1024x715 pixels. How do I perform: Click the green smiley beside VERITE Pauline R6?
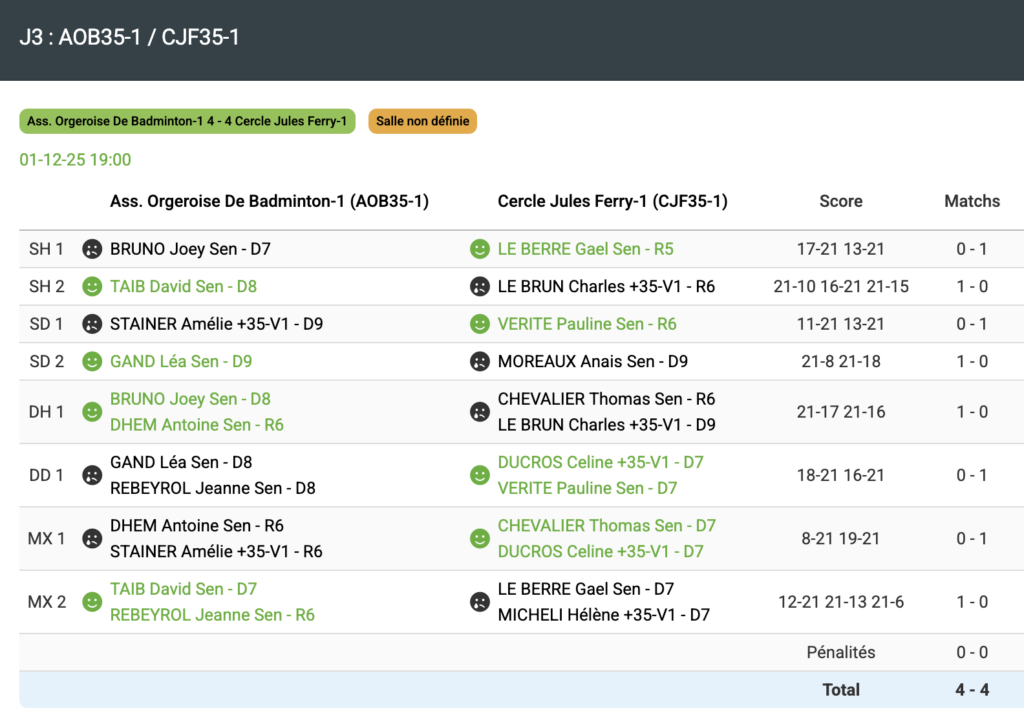pos(480,324)
